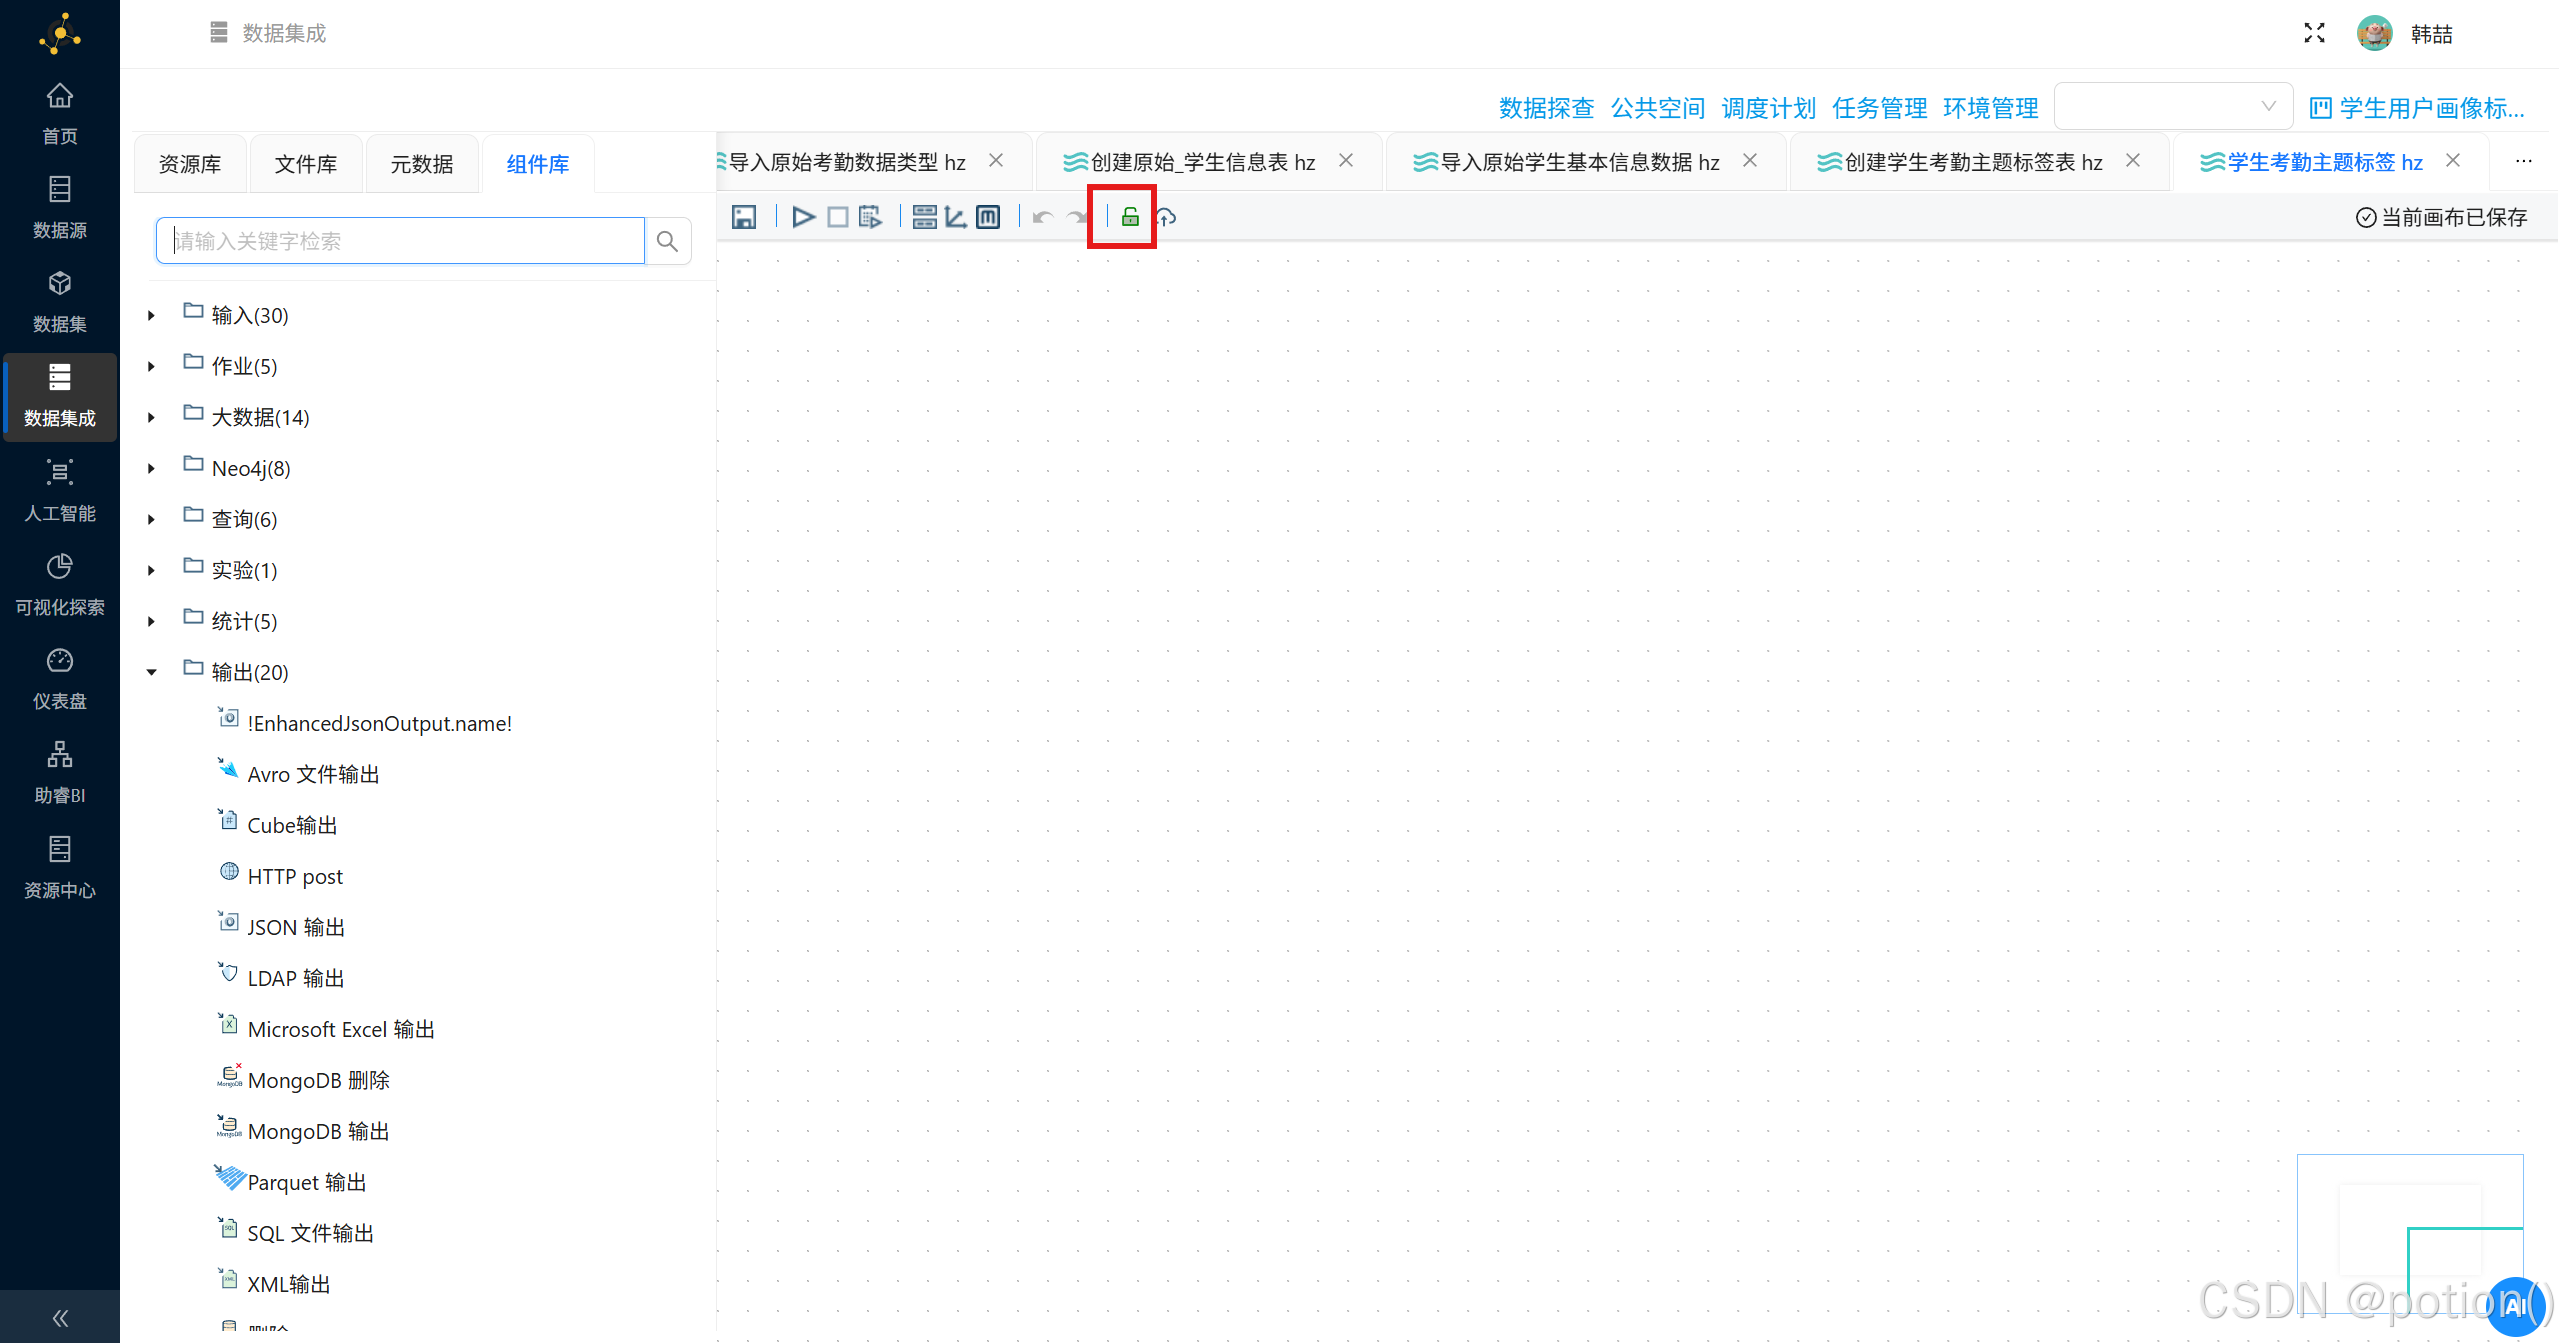Open 数据集成 in the sidebar
This screenshot has width=2559, height=1343.
[60, 396]
